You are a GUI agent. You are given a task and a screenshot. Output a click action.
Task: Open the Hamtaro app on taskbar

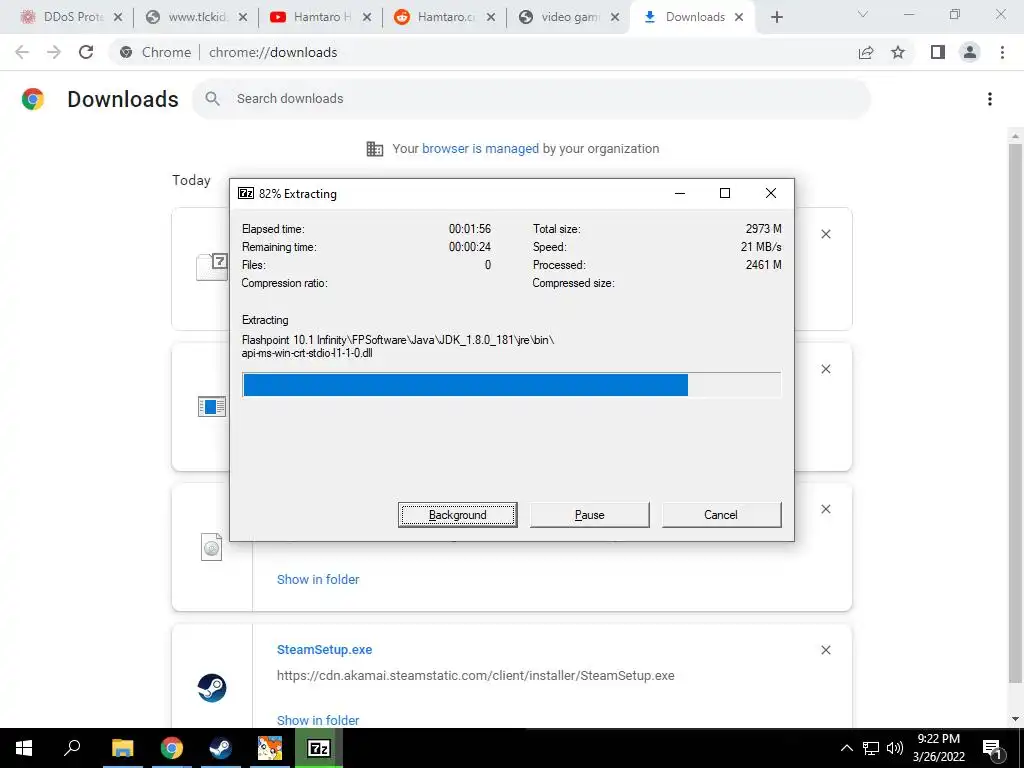269,748
